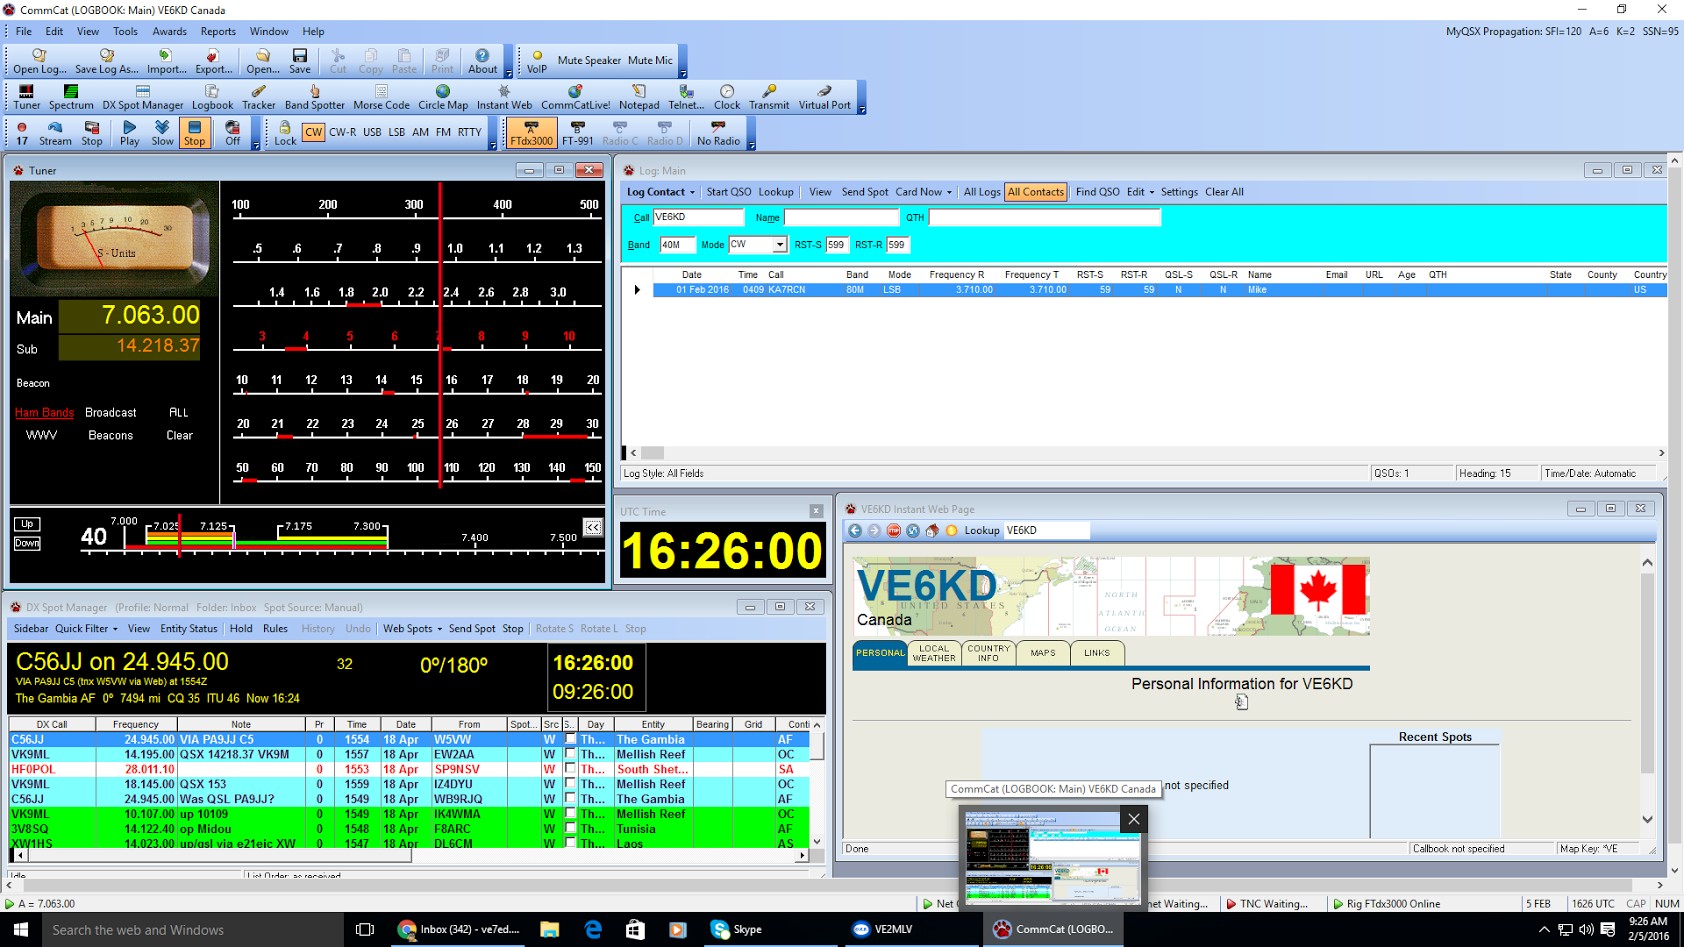Switch to the Maps tab
1684x947 pixels.
coord(1043,653)
